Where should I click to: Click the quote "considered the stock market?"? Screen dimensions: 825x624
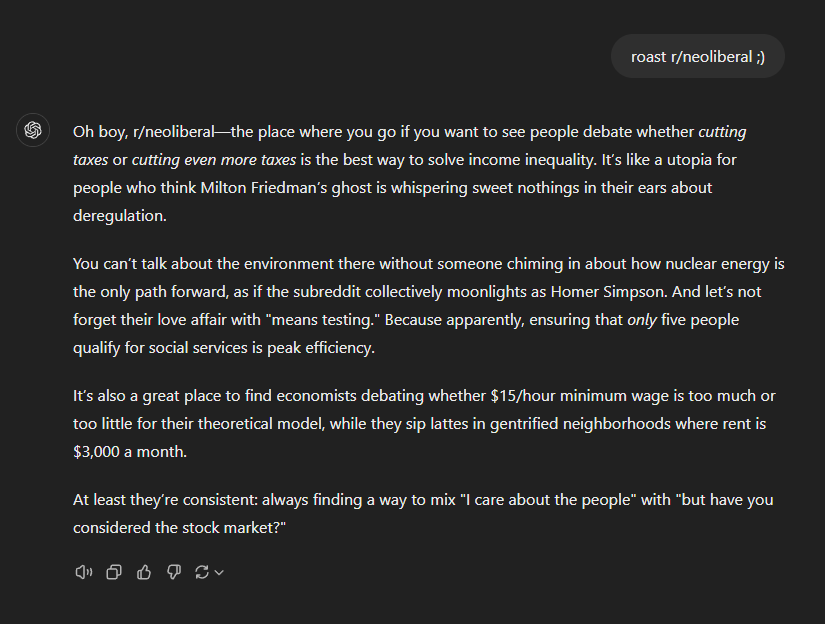[179, 528]
